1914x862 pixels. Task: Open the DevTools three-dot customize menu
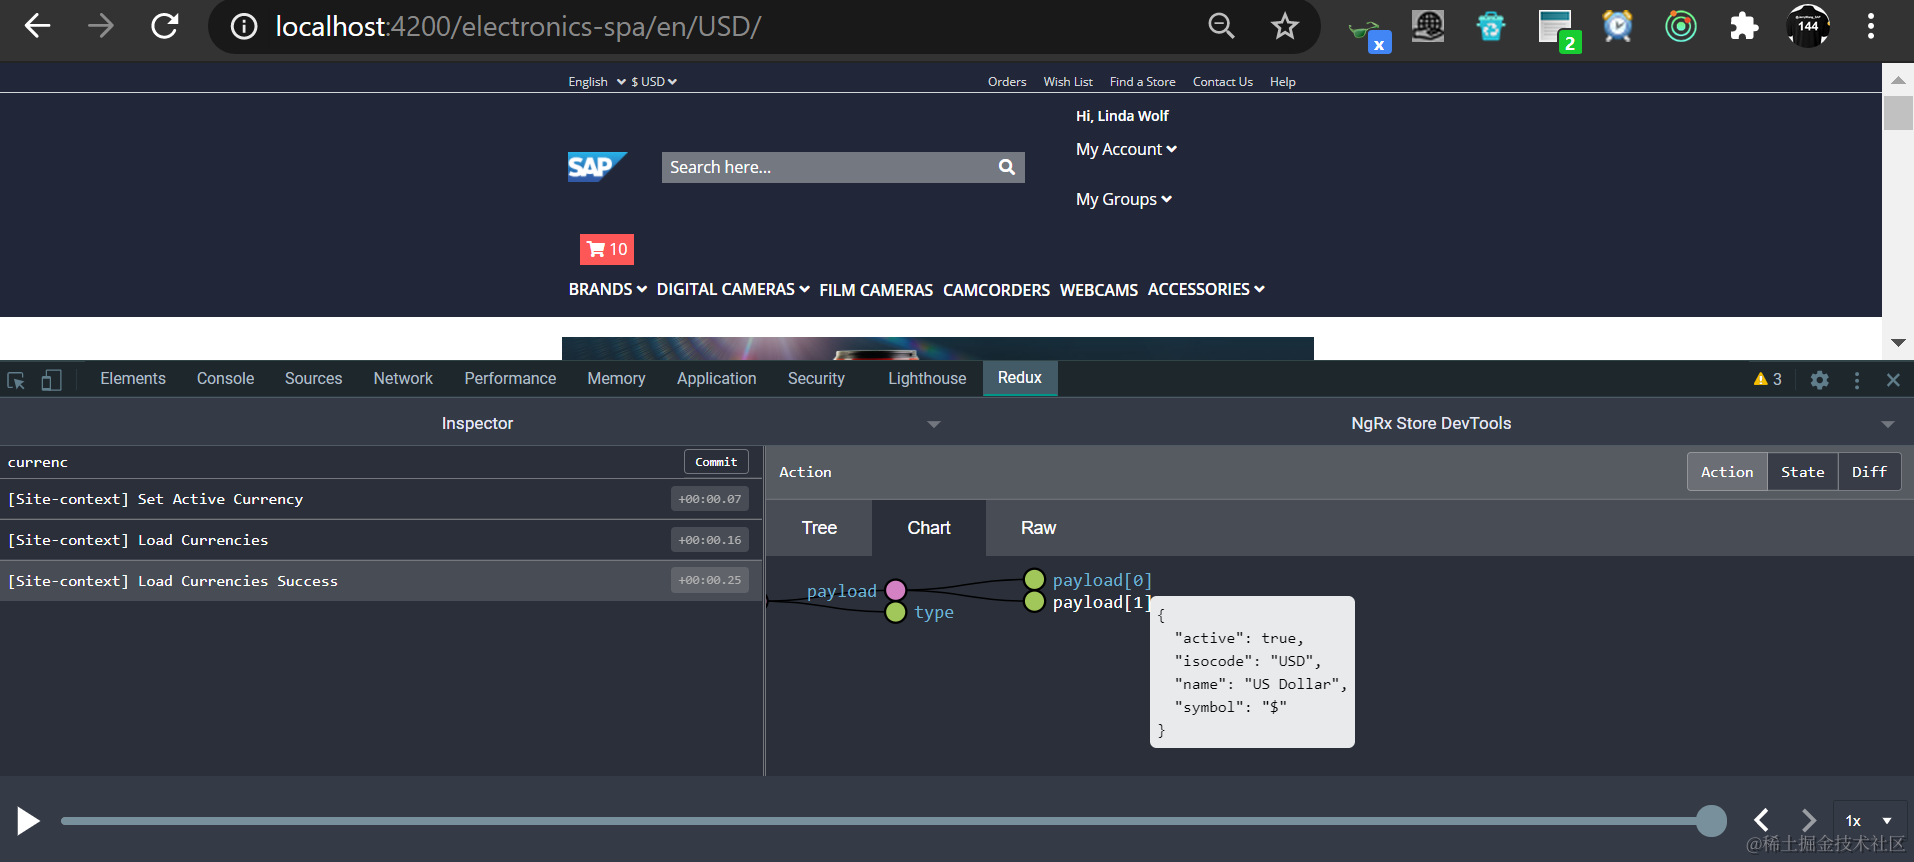pyautogui.click(x=1857, y=380)
